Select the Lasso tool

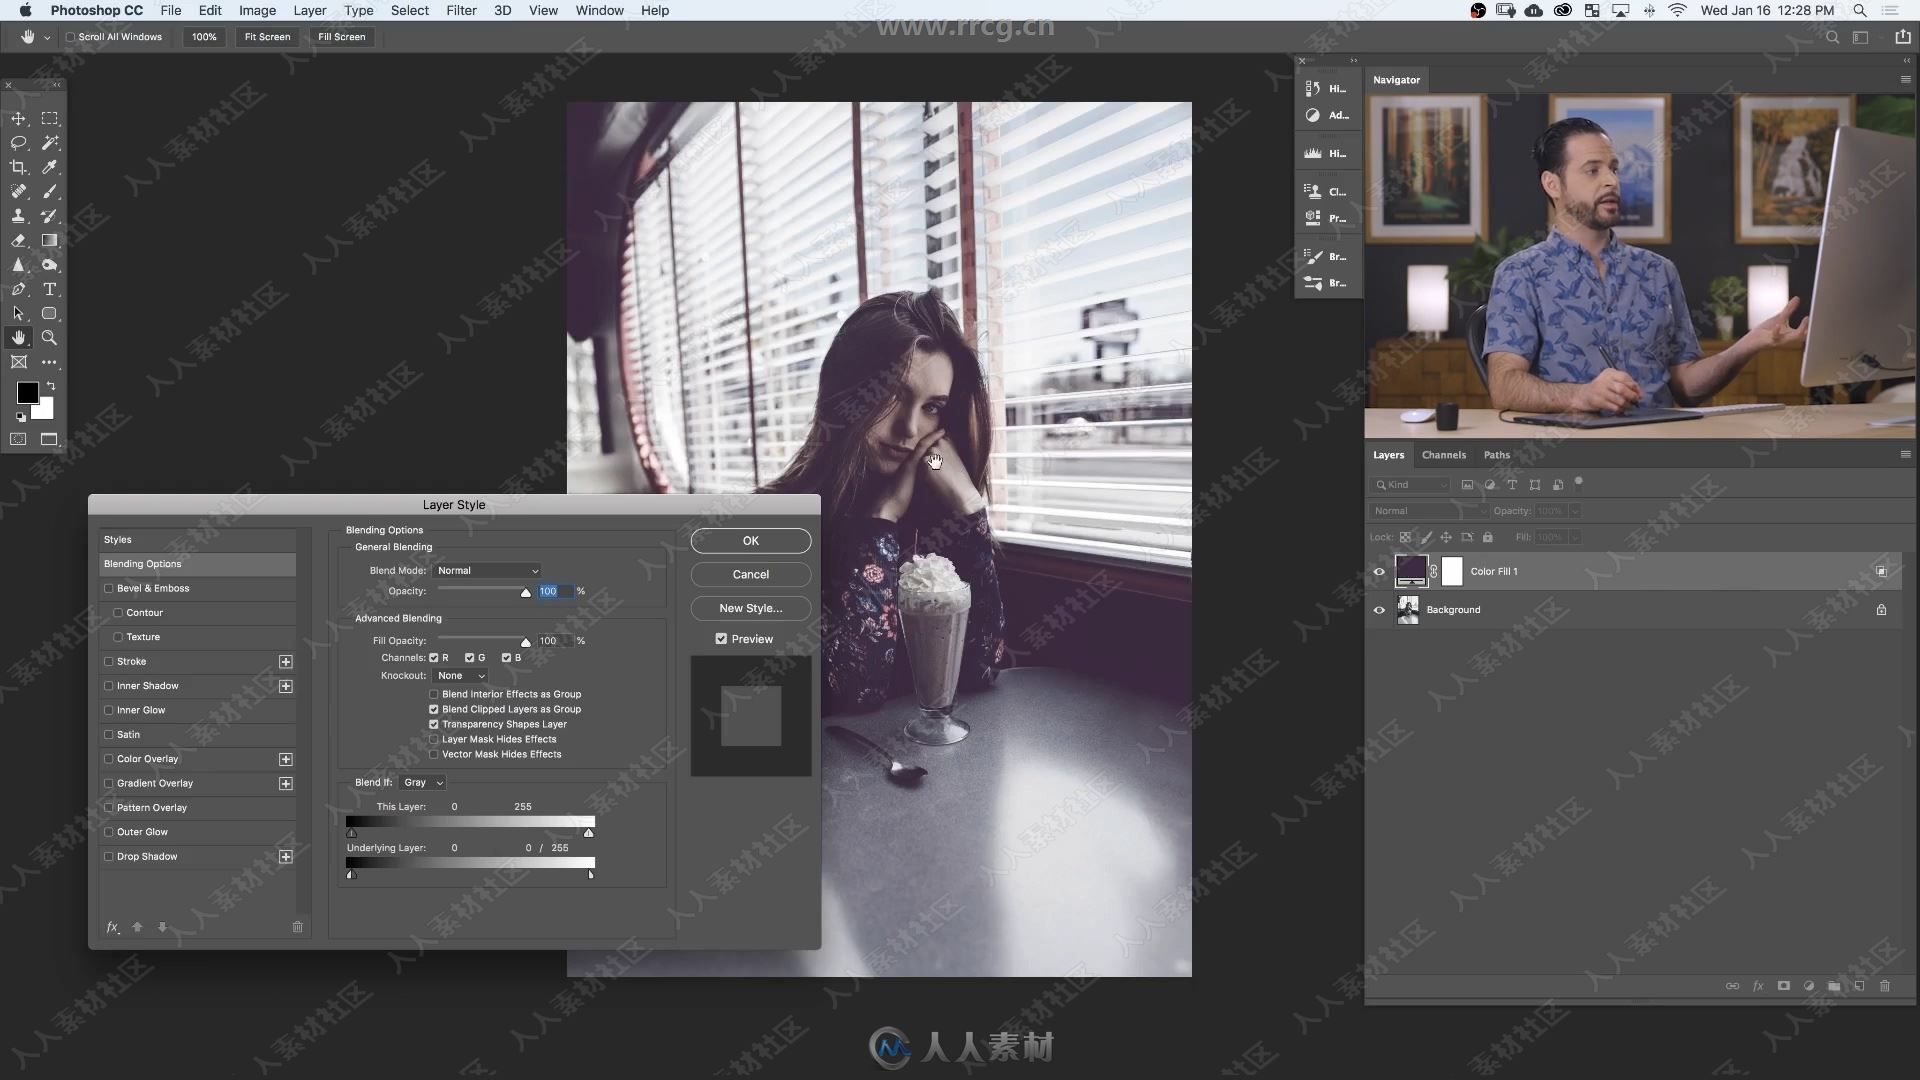pyautogui.click(x=18, y=142)
